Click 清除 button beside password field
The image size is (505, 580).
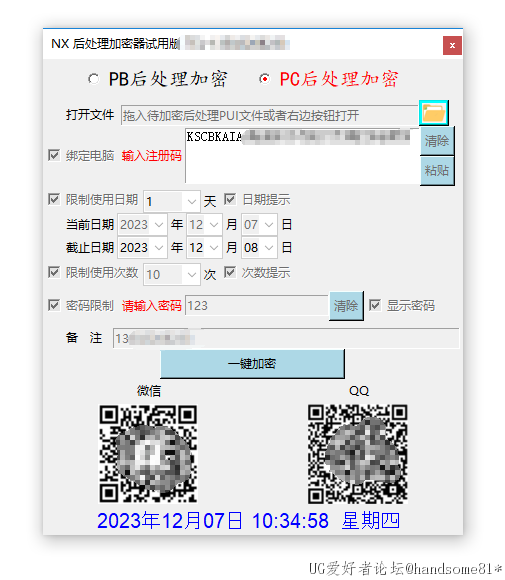tap(346, 306)
